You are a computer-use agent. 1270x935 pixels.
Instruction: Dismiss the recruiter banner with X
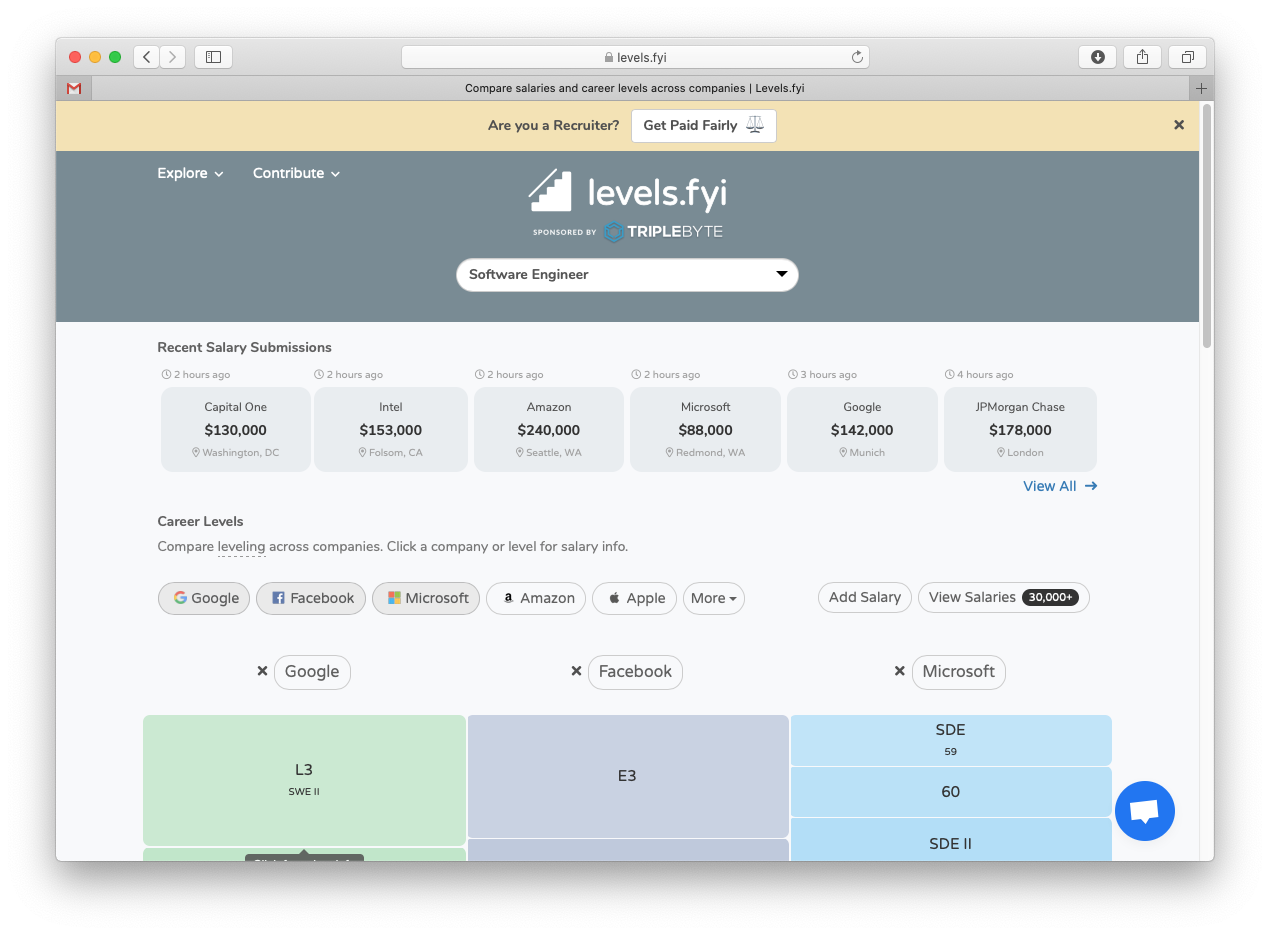[1179, 125]
